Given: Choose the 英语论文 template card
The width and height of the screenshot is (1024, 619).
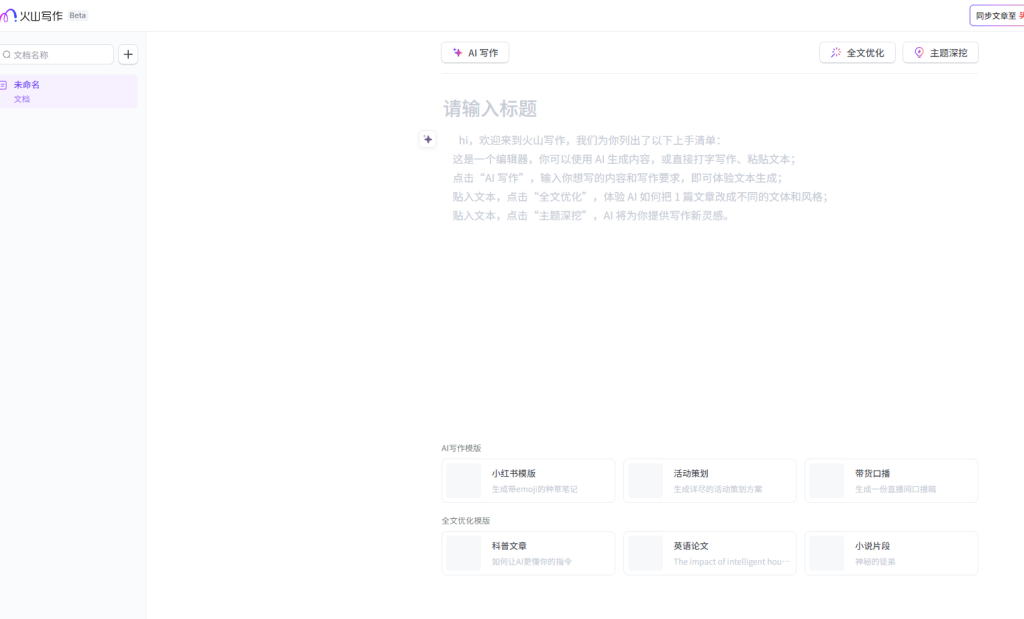Looking at the screenshot, I should [709, 553].
